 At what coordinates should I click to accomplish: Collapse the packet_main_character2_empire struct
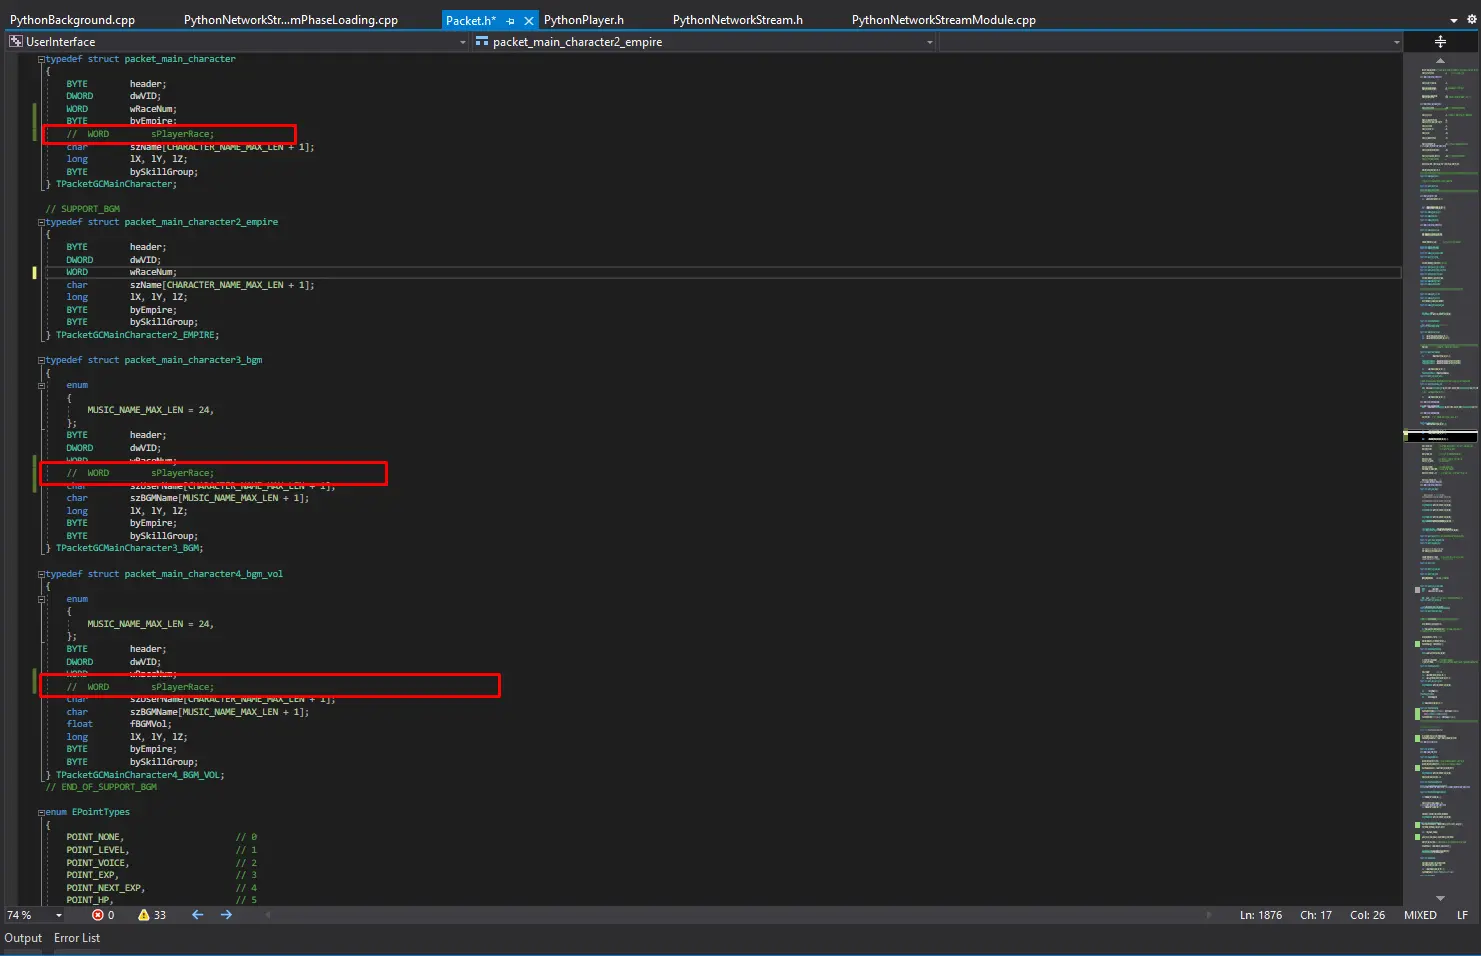click(x=41, y=223)
